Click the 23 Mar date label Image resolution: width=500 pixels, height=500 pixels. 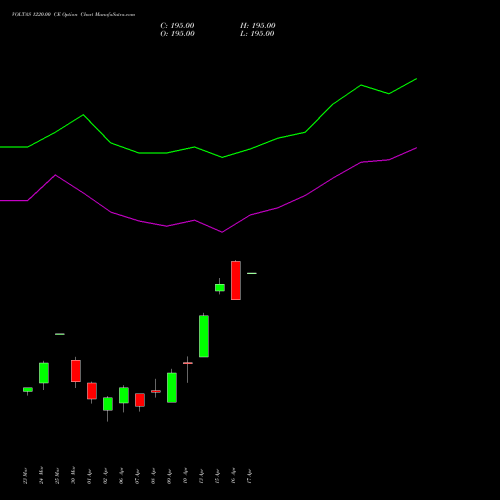[25, 476]
